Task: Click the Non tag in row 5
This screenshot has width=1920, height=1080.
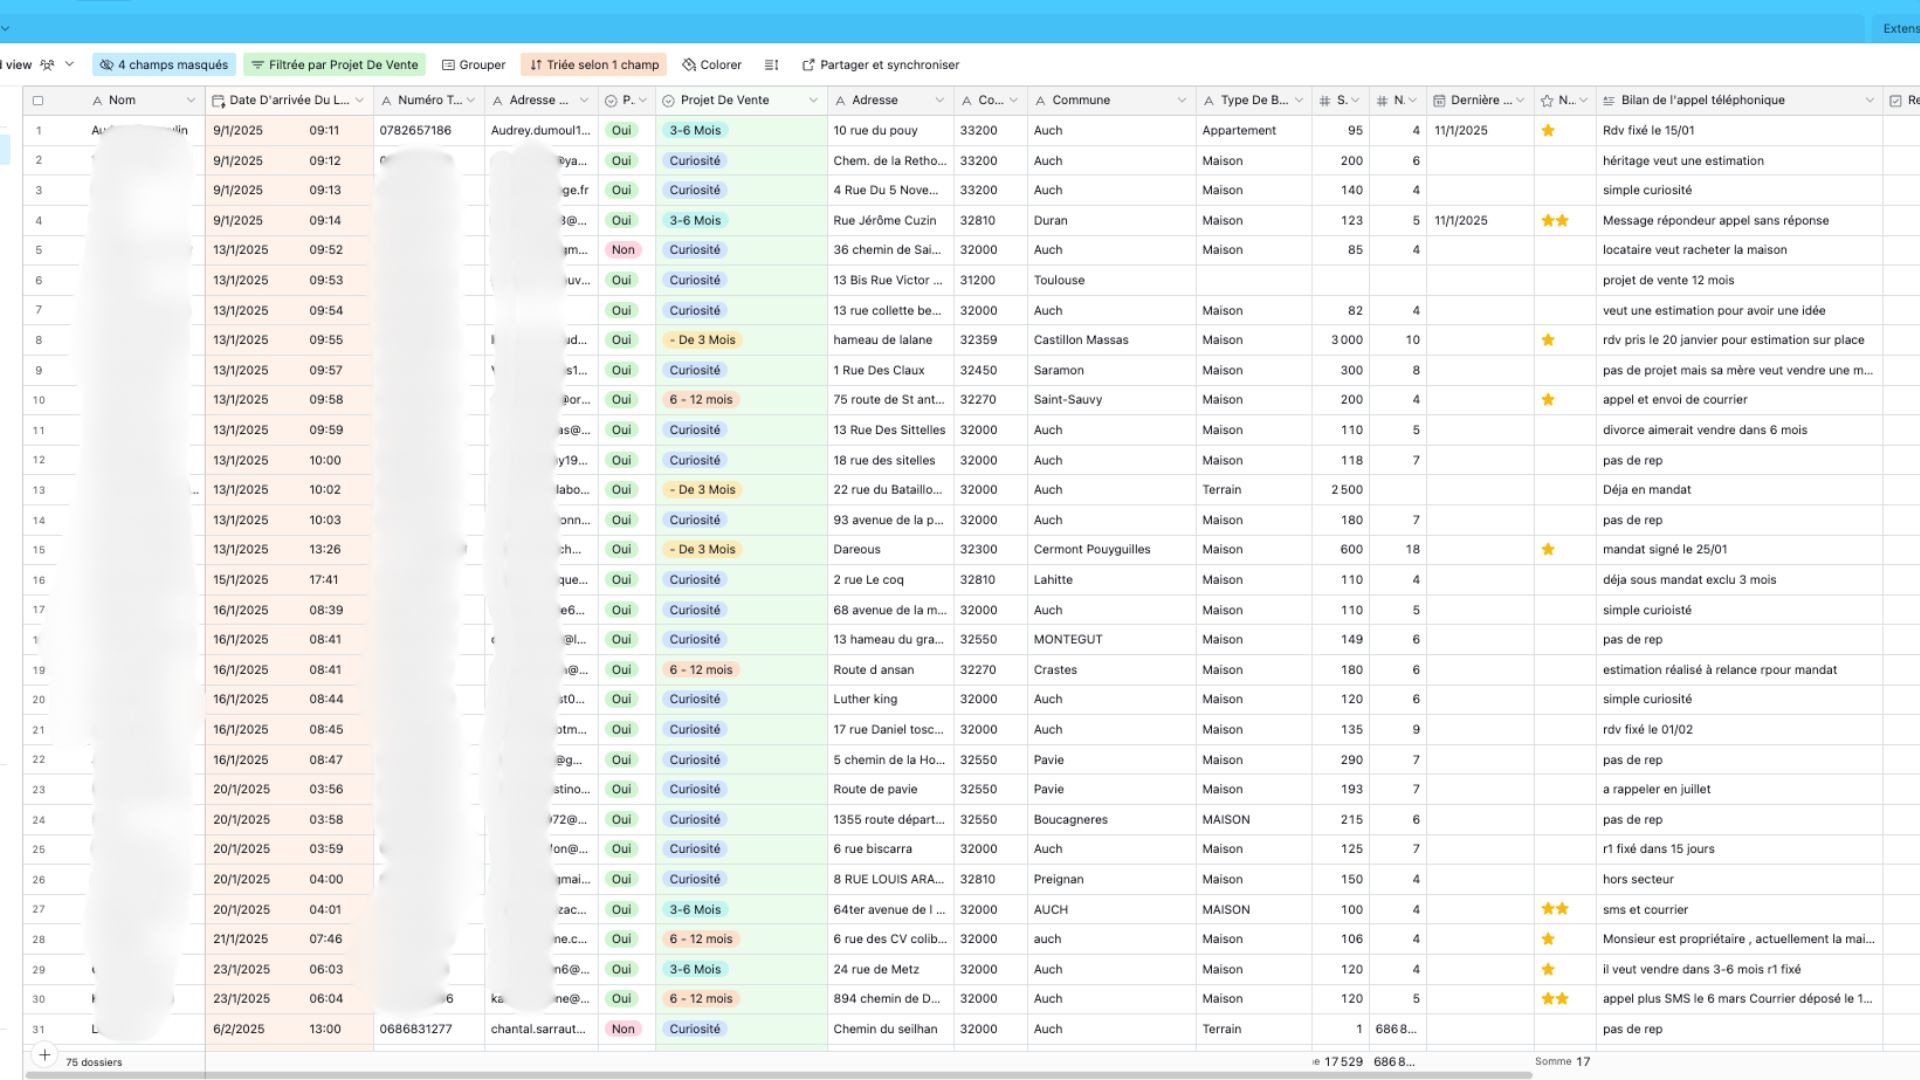Action: 623,250
